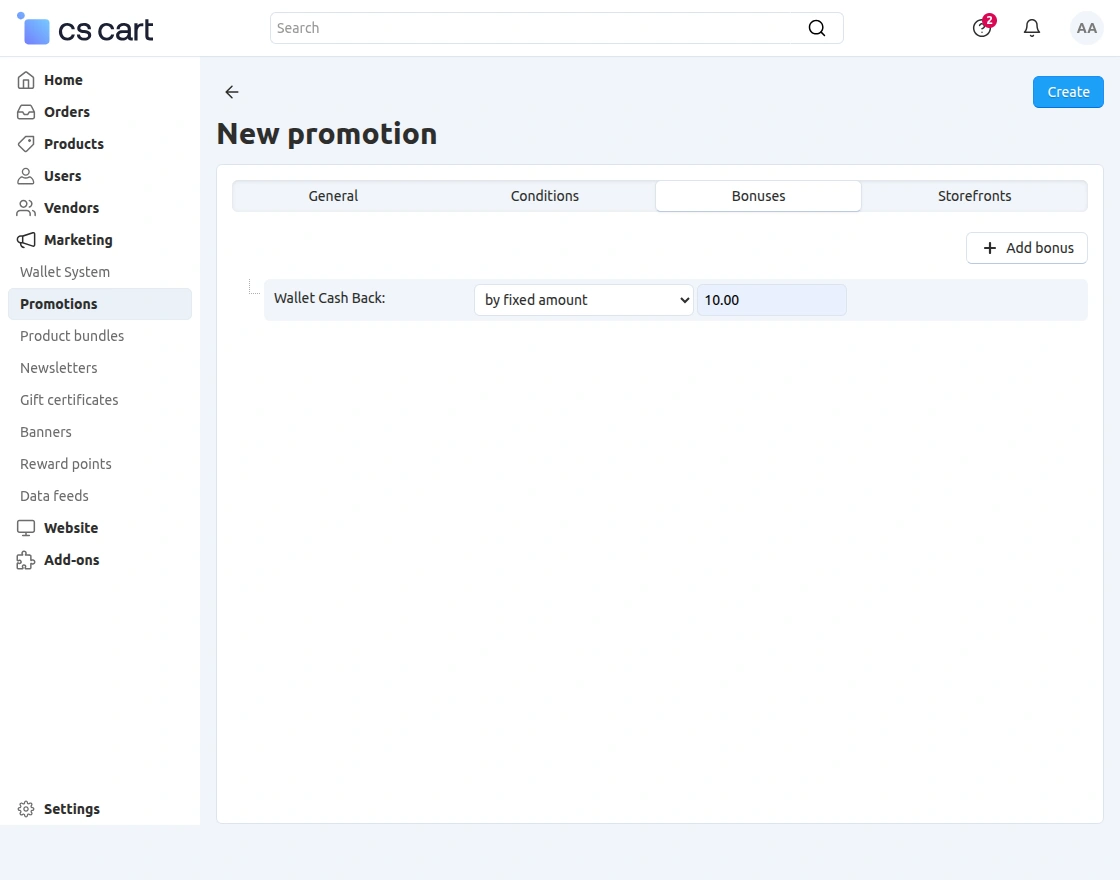The height and width of the screenshot is (880, 1120).
Task: Click the magnifier search icon
Action: coord(817,28)
